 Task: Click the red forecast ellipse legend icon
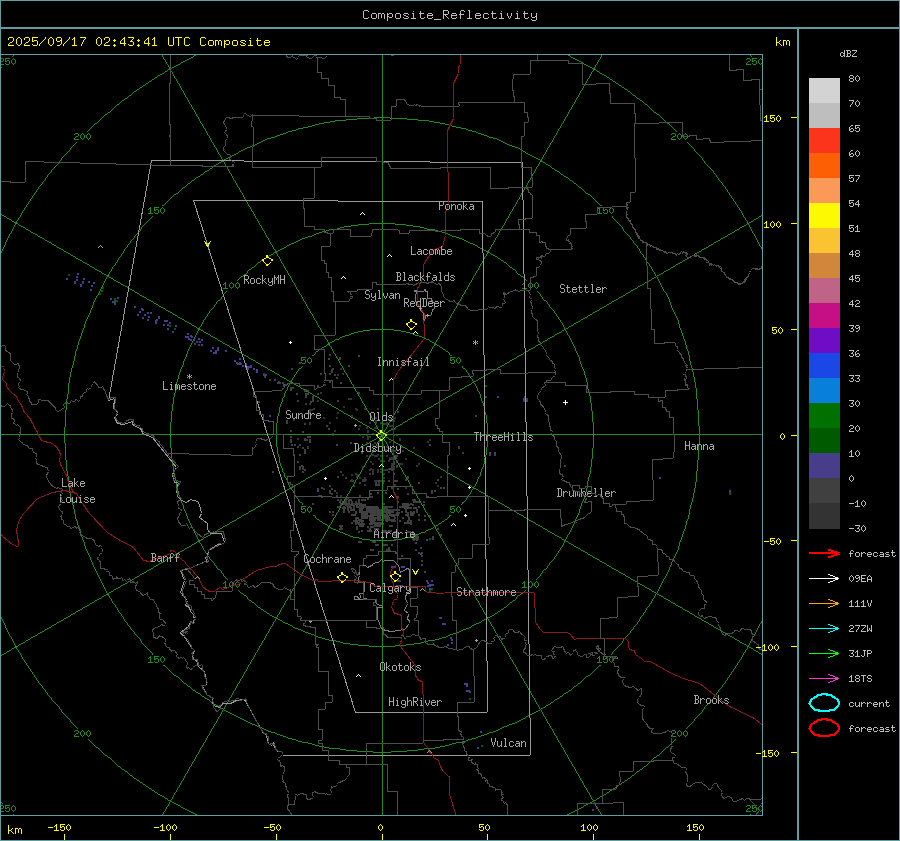tap(824, 728)
